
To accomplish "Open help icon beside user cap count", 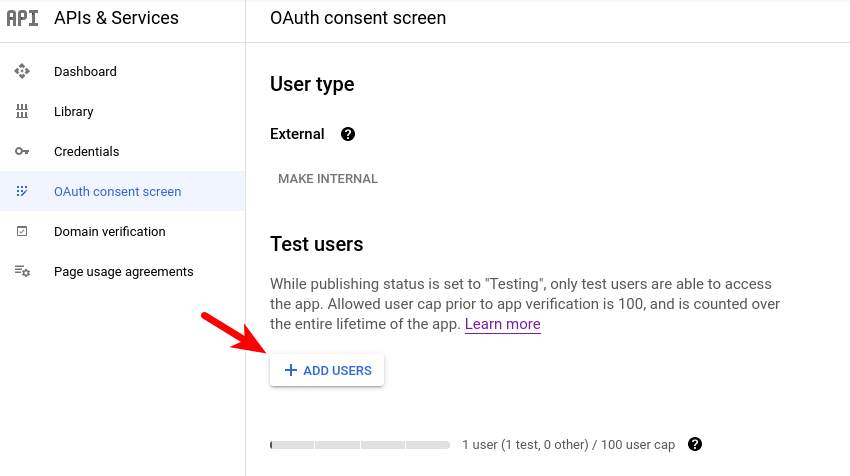I will coord(695,444).
